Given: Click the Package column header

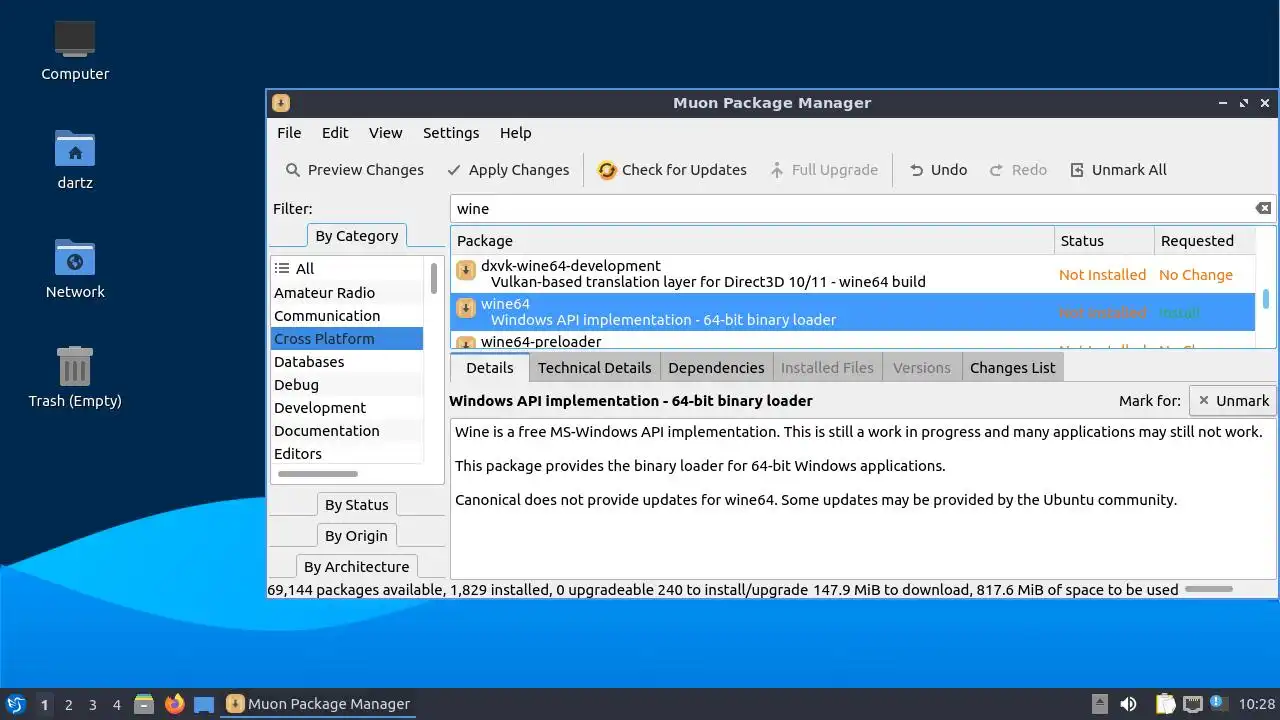Looking at the screenshot, I should pos(752,241).
